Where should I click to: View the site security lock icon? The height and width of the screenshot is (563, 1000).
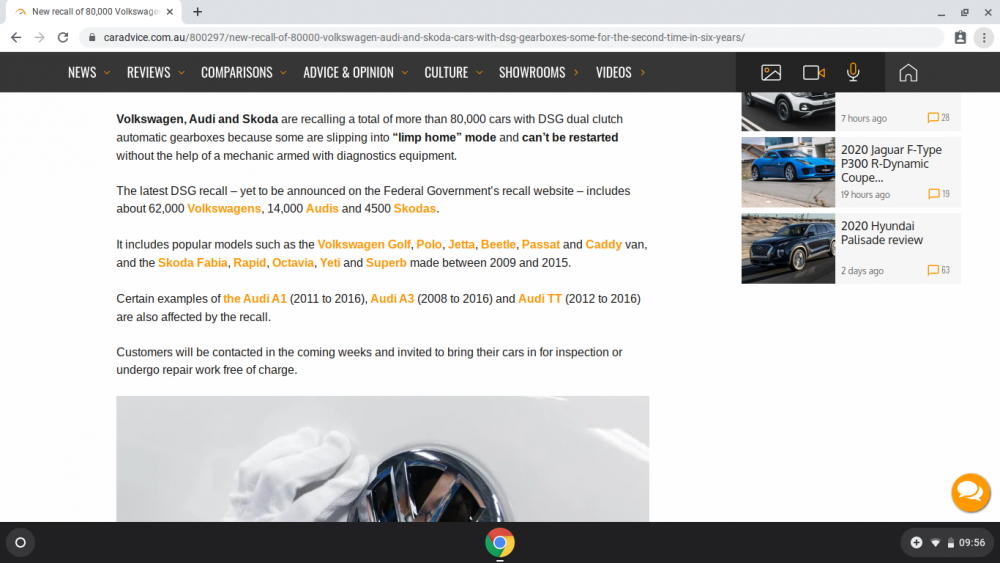(x=92, y=38)
